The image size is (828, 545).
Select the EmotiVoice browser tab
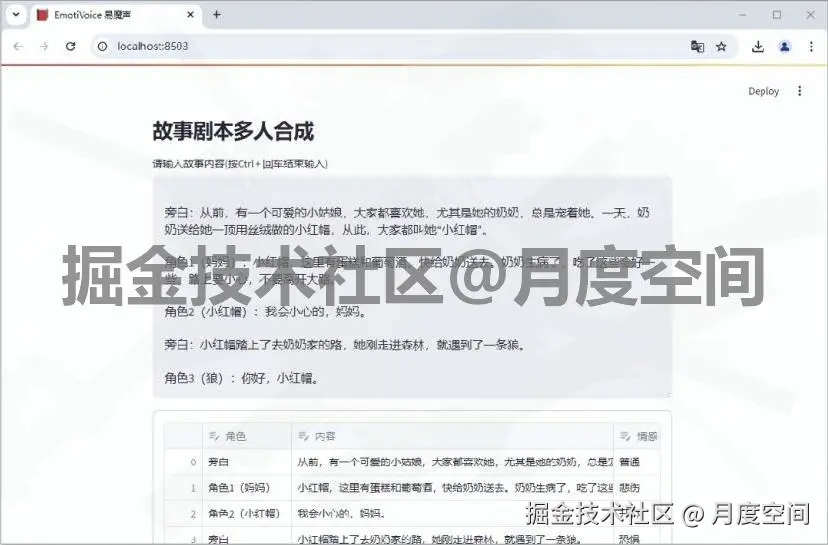[116, 15]
